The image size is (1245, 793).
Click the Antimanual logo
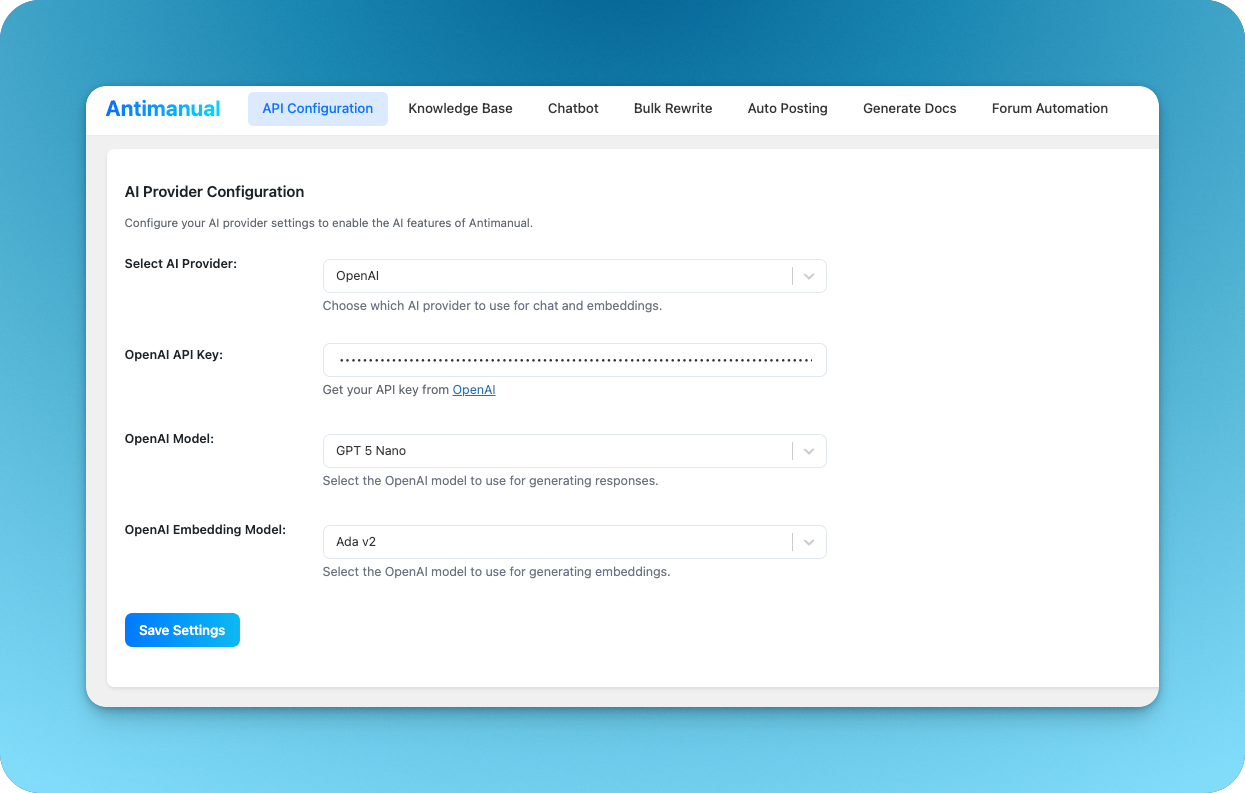click(x=163, y=108)
